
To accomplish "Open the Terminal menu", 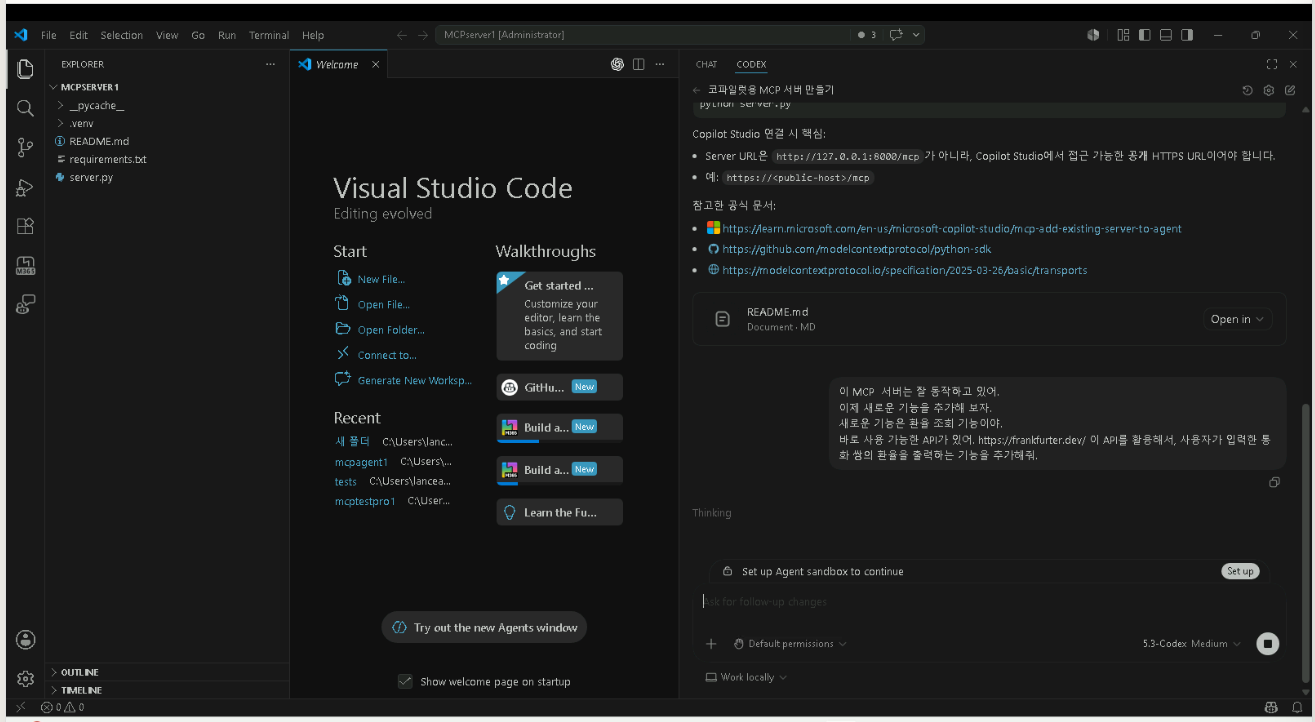I will (269, 35).
